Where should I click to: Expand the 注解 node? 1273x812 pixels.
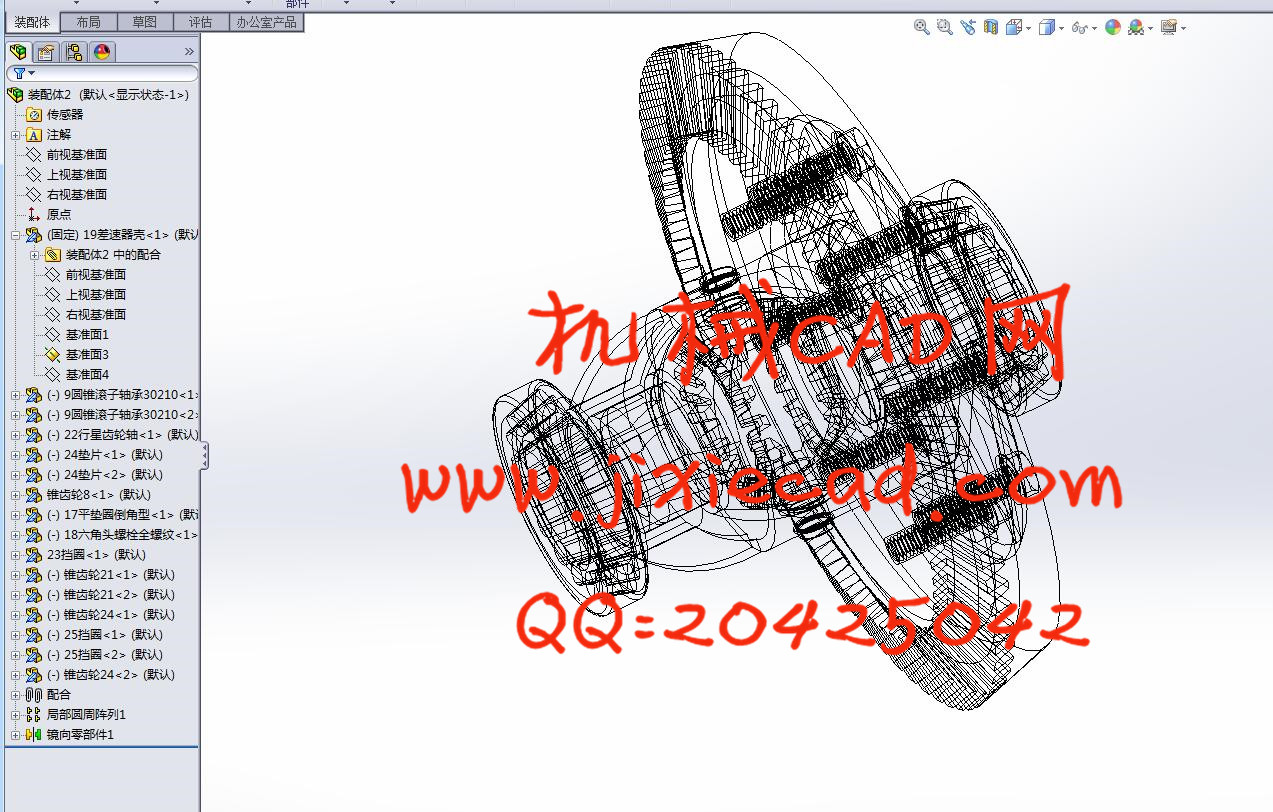(x=16, y=135)
